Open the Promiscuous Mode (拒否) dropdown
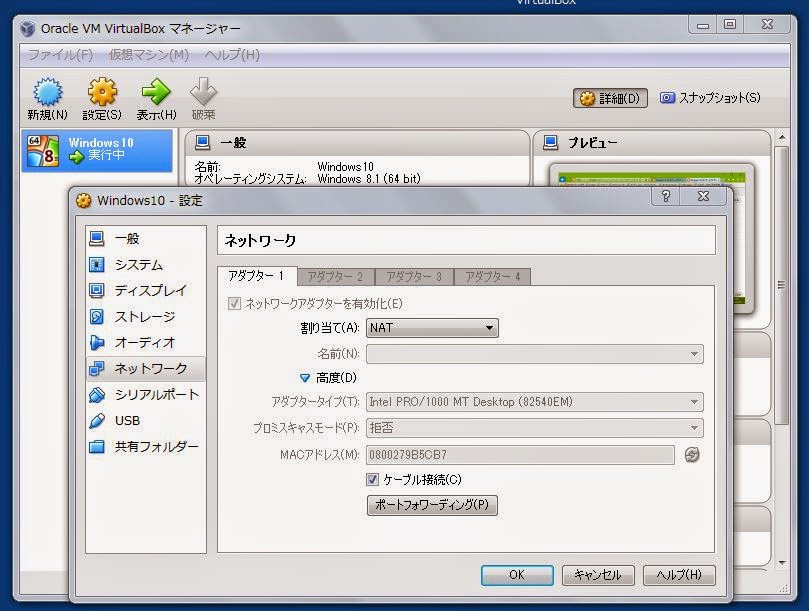The image size is (809, 611). tap(535, 428)
